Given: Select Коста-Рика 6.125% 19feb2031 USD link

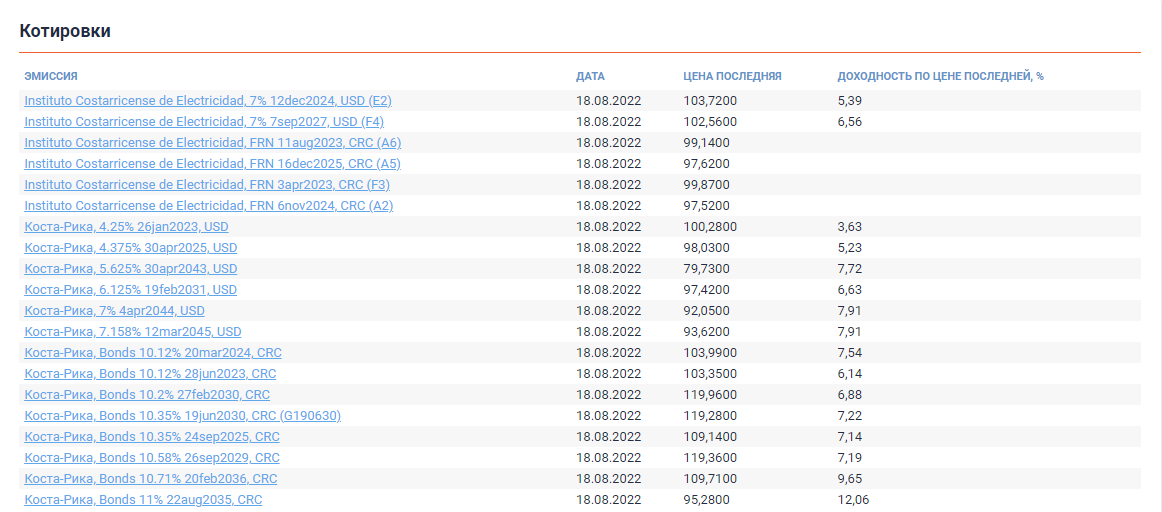Looking at the screenshot, I should click(130, 290).
